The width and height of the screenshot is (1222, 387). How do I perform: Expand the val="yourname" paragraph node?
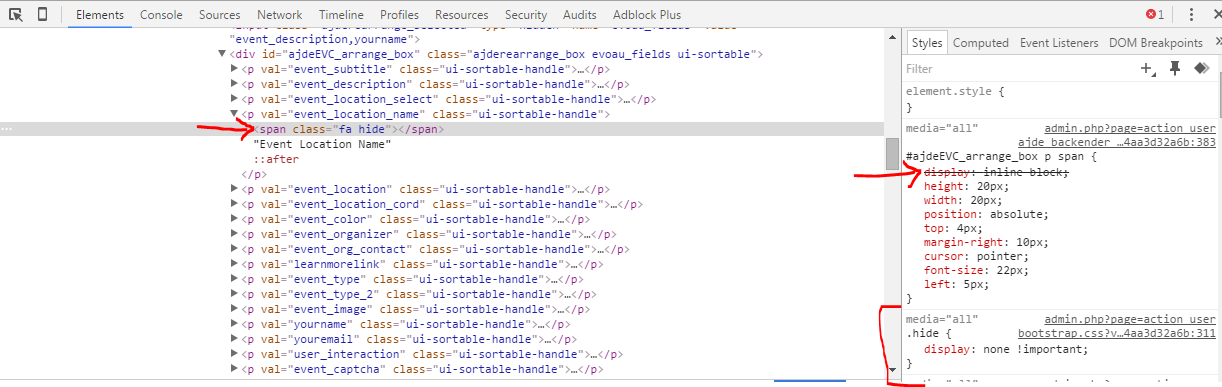[235, 324]
